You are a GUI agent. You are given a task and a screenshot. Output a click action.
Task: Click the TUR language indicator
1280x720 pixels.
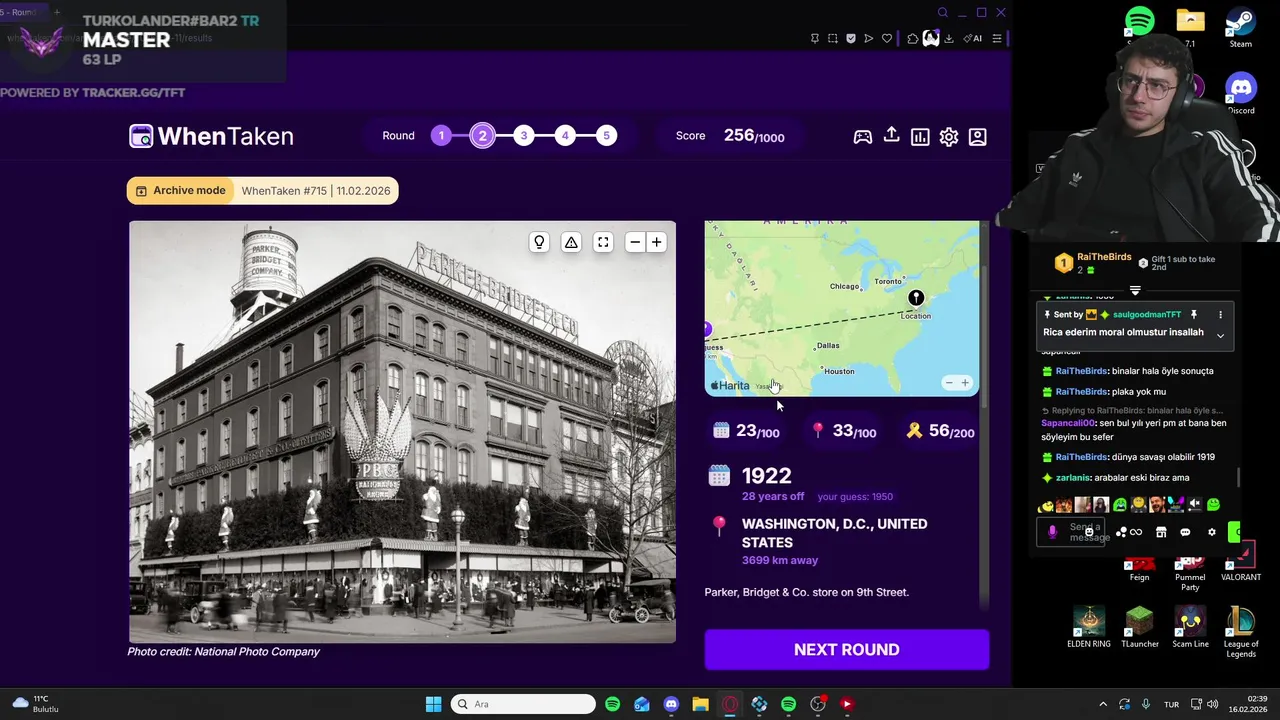pyautogui.click(x=1171, y=704)
